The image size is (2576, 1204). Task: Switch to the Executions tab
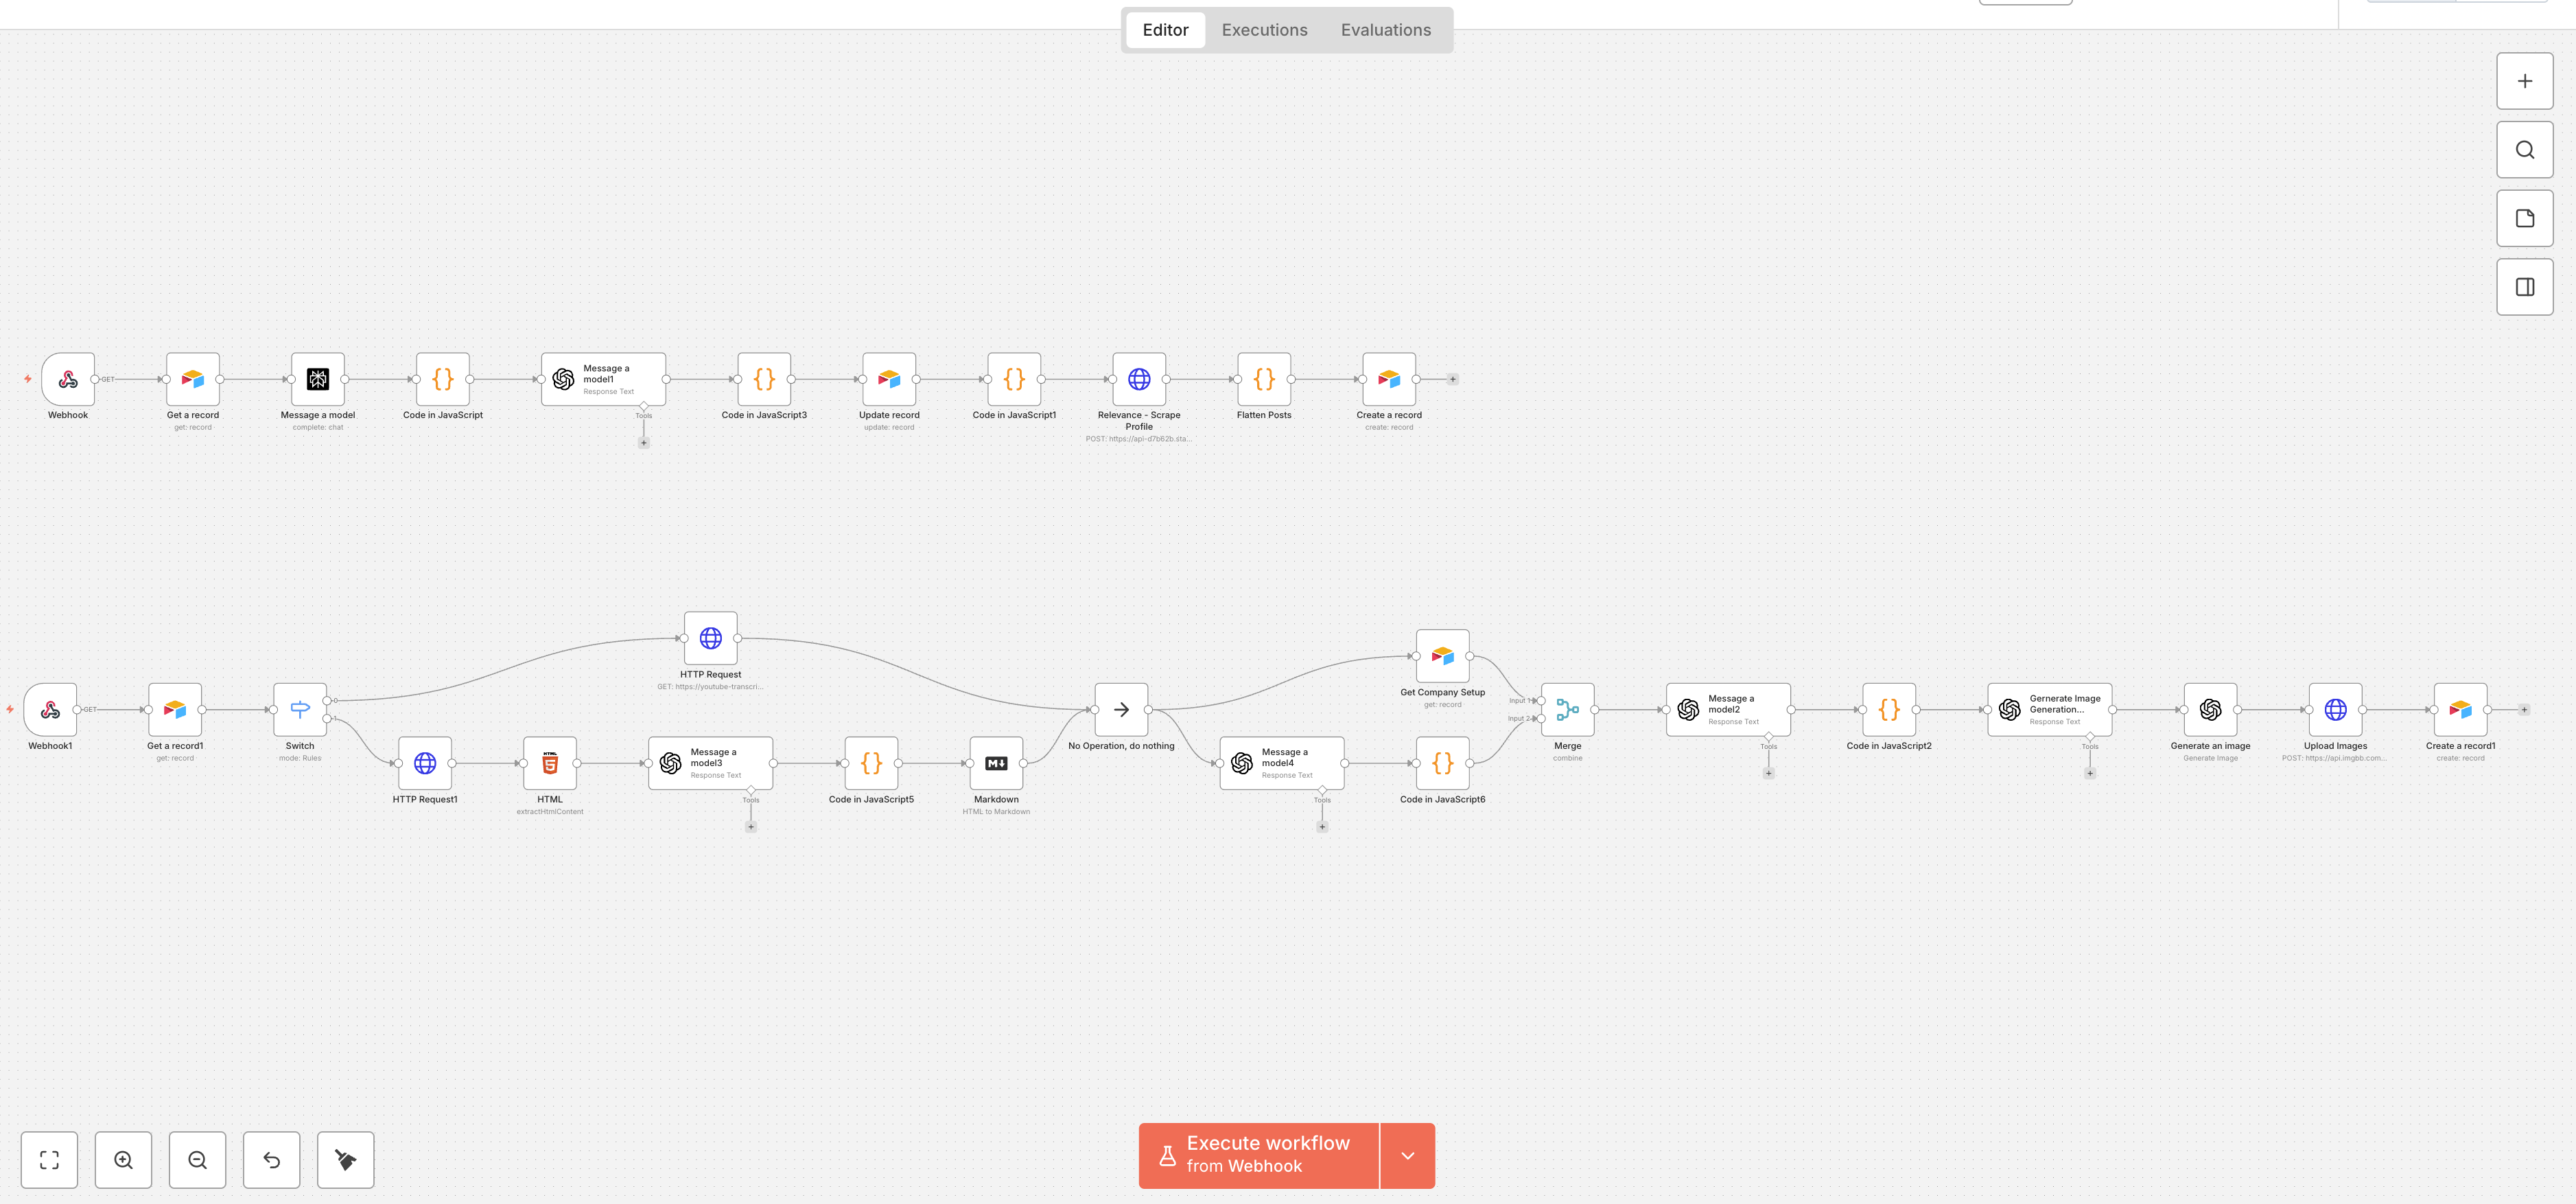click(1264, 29)
